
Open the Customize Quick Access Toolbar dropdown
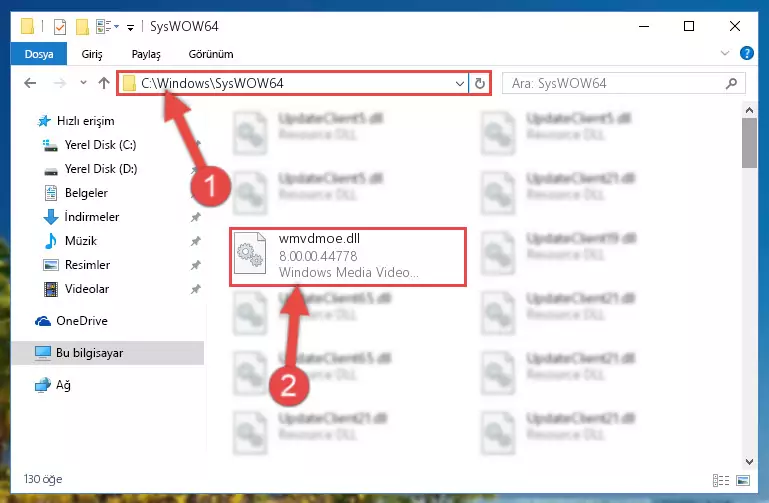tap(130, 27)
